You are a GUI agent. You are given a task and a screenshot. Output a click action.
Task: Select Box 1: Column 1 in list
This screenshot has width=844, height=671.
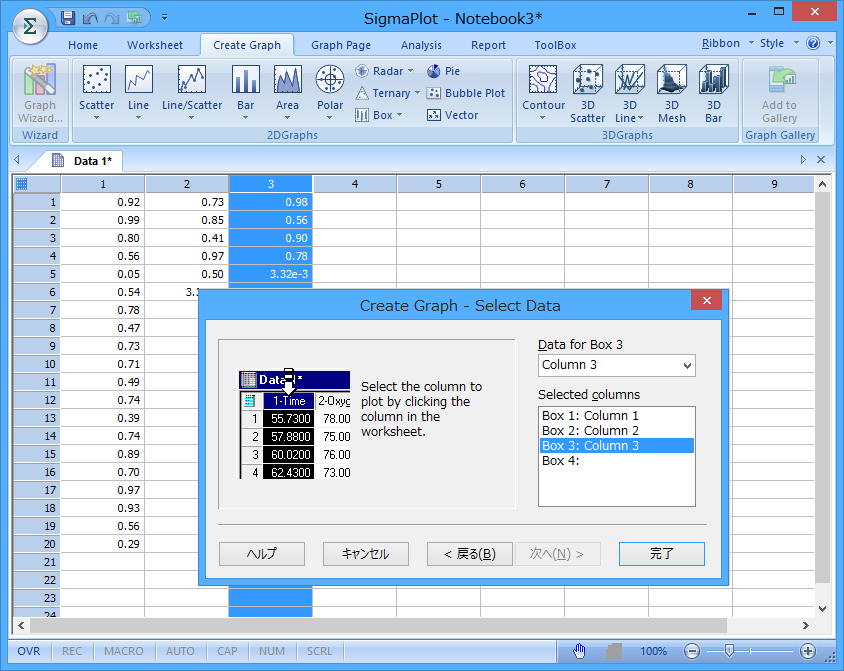point(616,415)
